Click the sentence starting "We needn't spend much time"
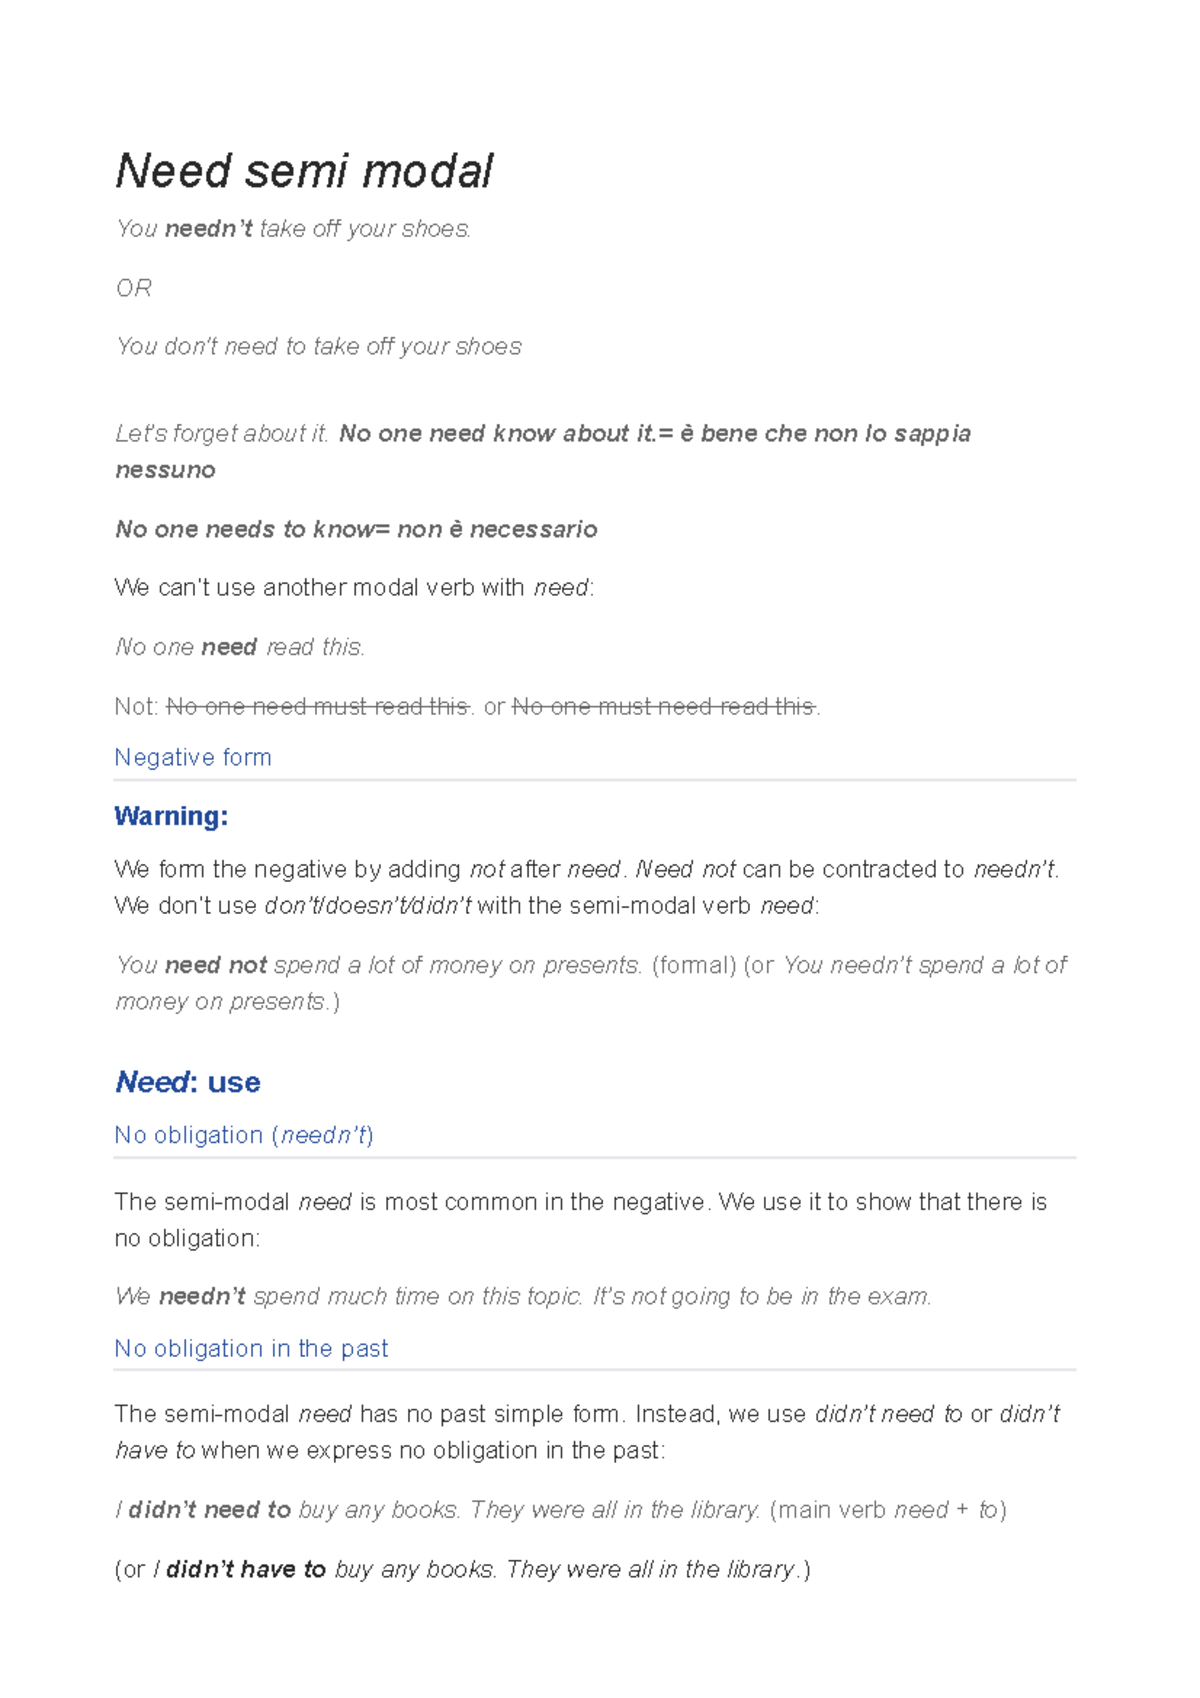Screen dimensions: 1200x1698 pyautogui.click(x=523, y=1297)
